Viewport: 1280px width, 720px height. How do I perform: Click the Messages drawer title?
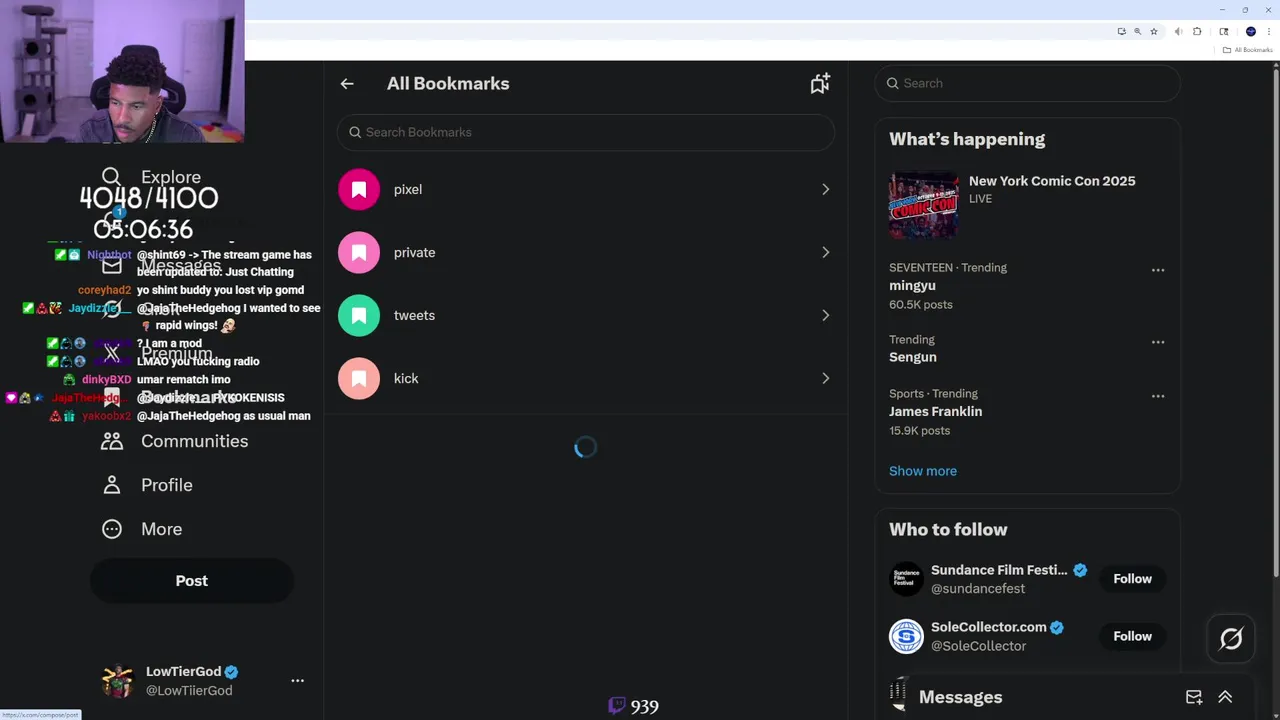coord(960,697)
